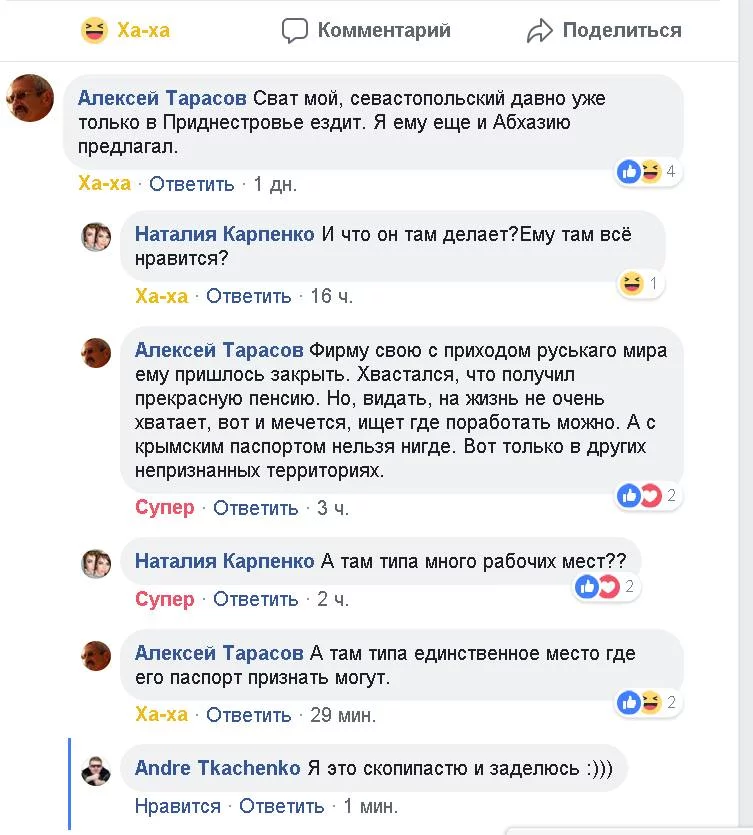Screen dimensions: 753x835
Task: Open Andre Tkachenko's profile picture
Action: [x=96, y=770]
